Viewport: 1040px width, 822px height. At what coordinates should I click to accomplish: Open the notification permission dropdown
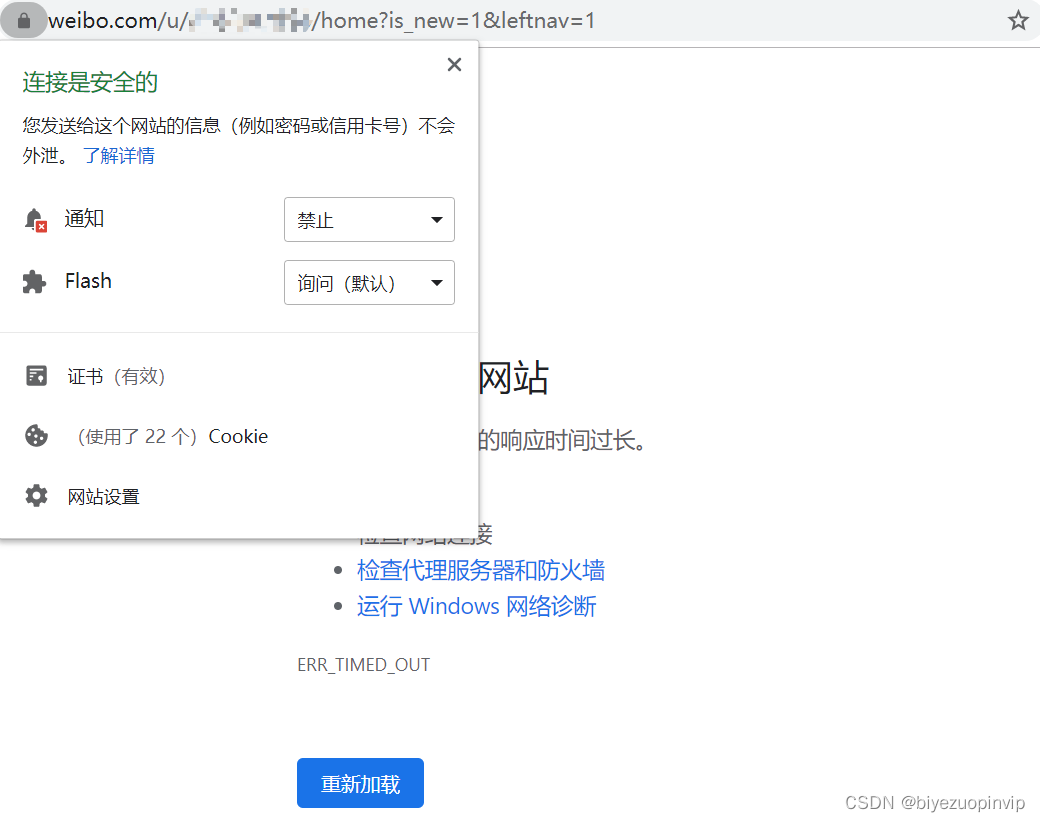369,220
